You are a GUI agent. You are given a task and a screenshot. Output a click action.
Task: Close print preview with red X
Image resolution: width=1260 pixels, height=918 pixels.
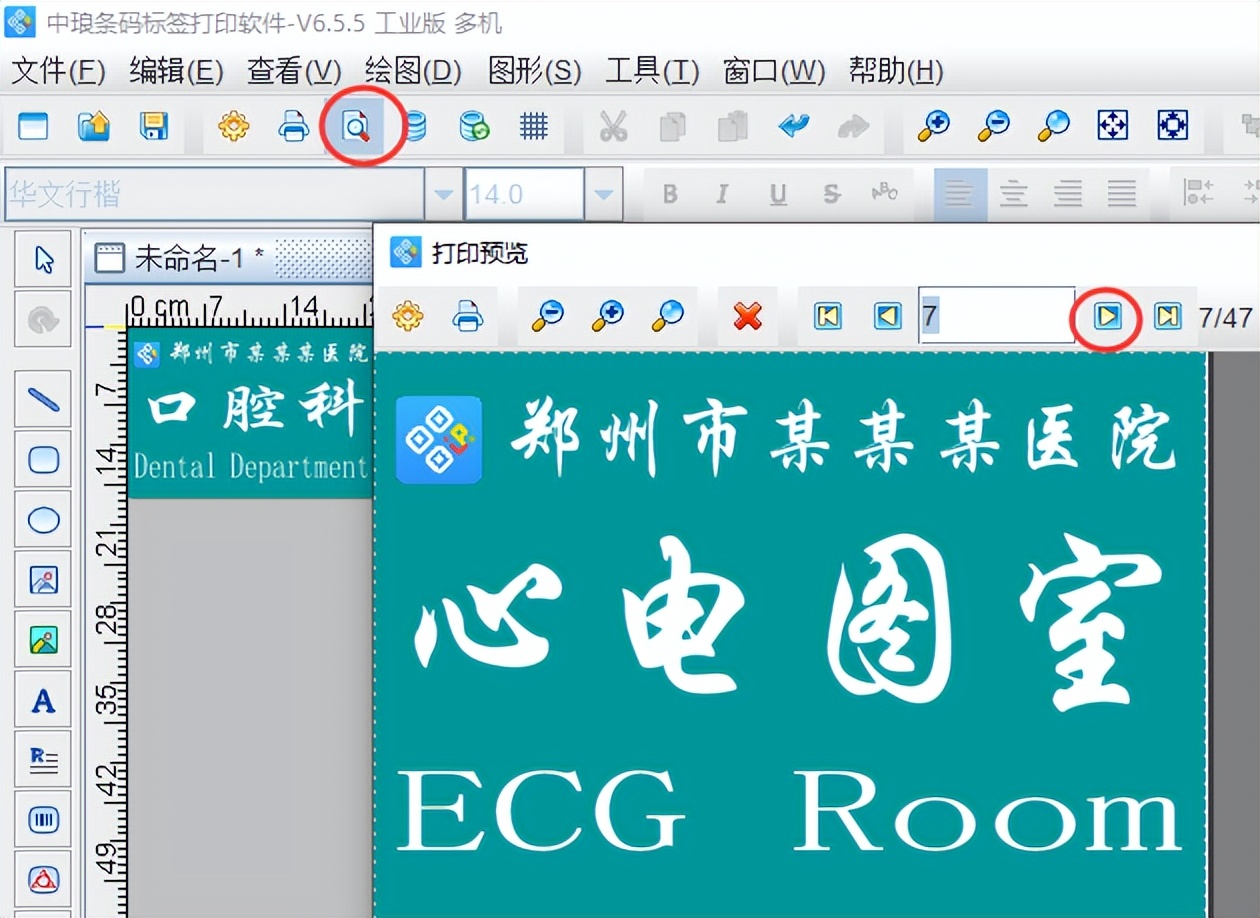pyautogui.click(x=747, y=317)
